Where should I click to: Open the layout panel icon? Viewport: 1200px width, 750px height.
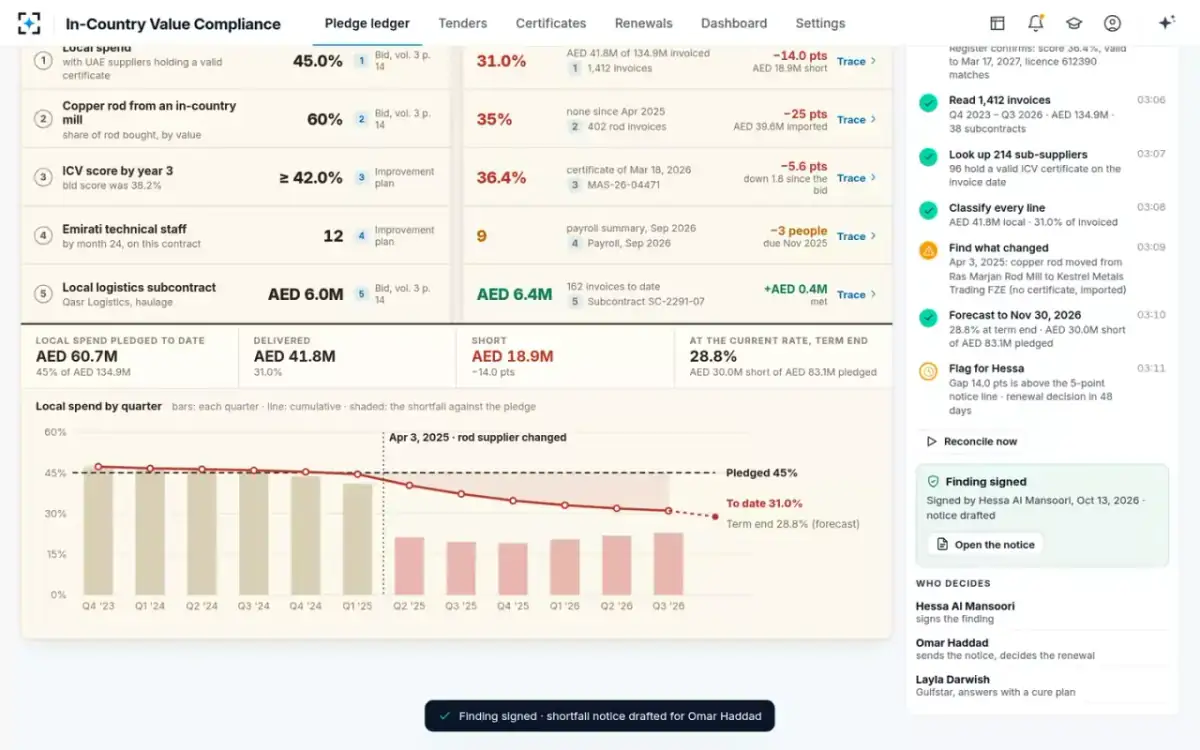pos(997,23)
